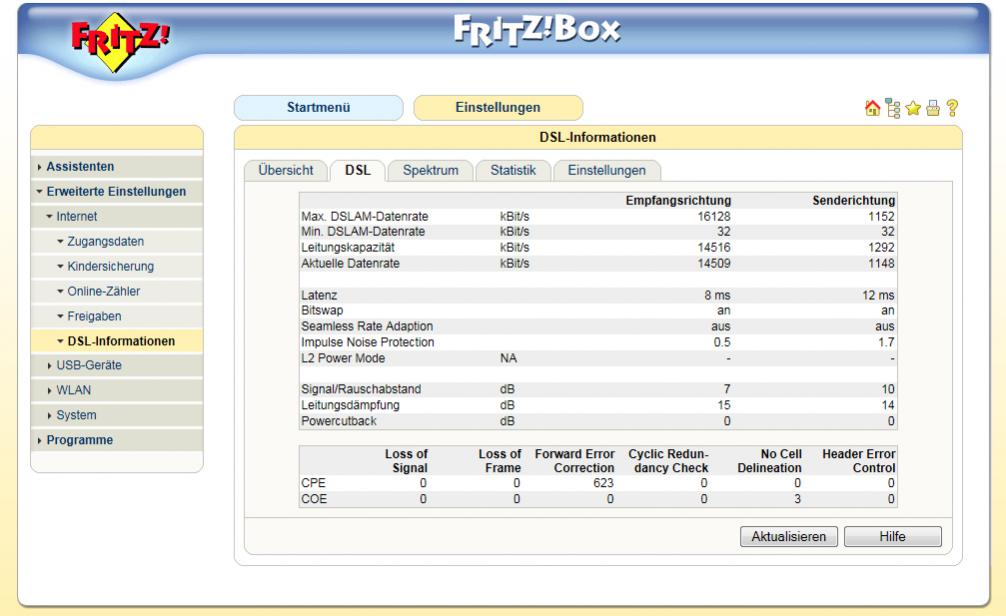Click the Hilfe button

pyautogui.click(x=892, y=536)
